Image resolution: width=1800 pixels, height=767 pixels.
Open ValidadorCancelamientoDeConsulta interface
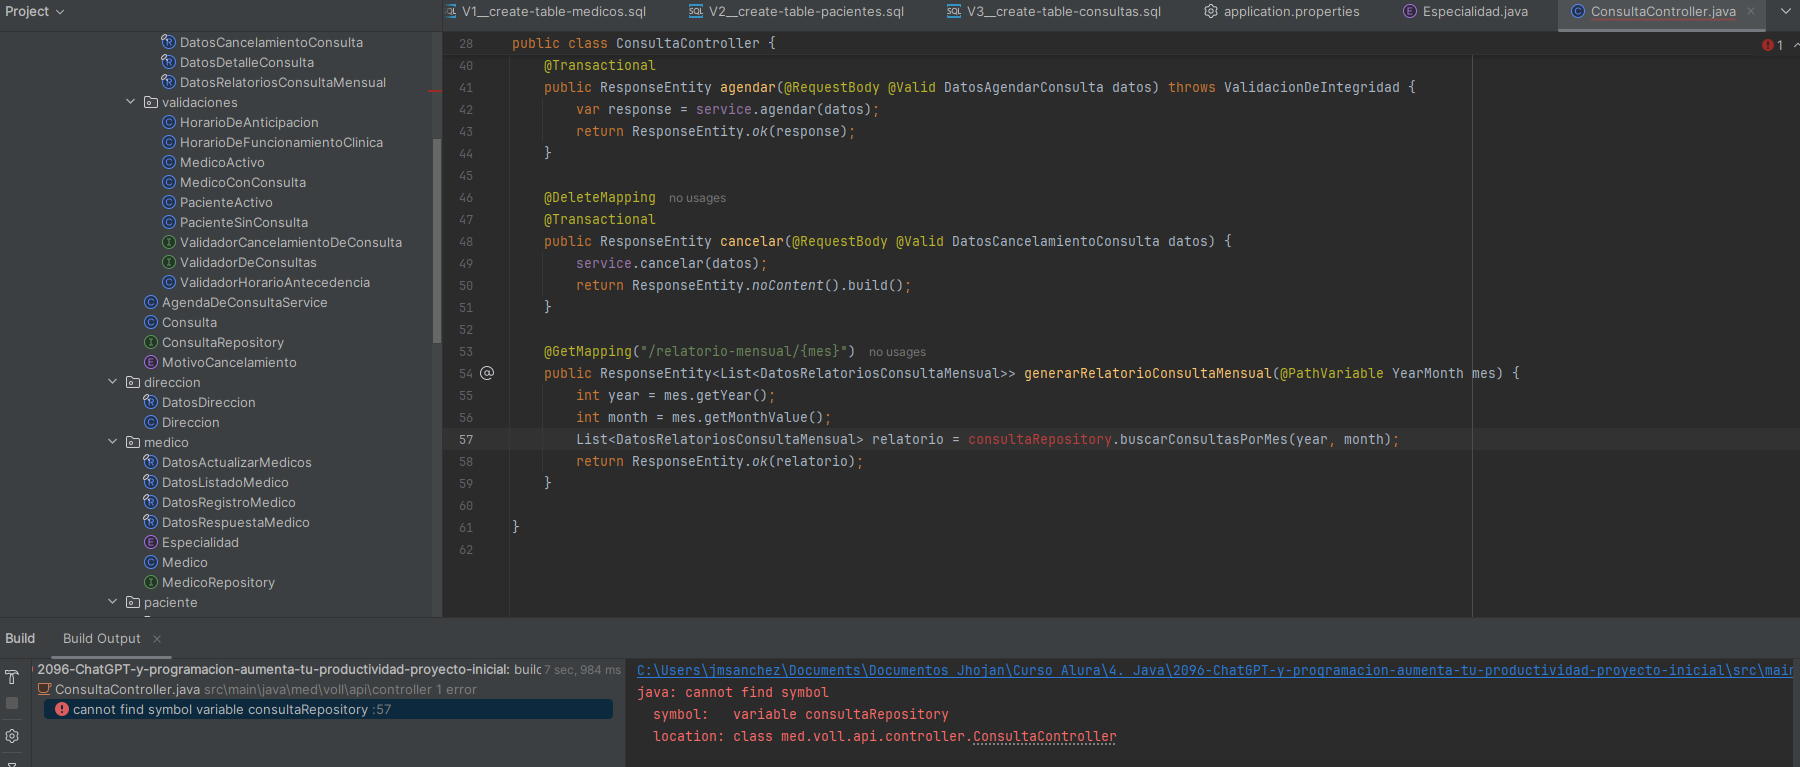click(291, 242)
